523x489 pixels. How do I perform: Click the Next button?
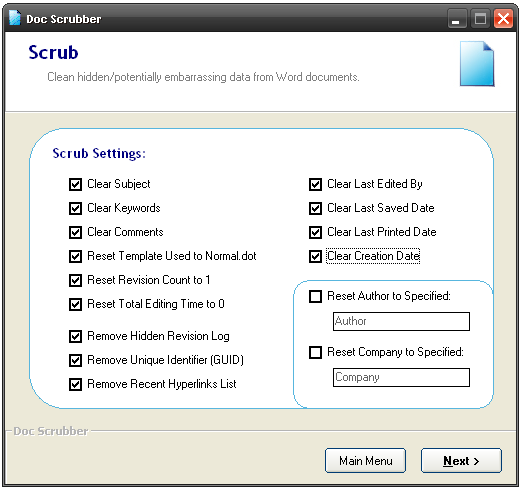pyautogui.click(x=461, y=461)
